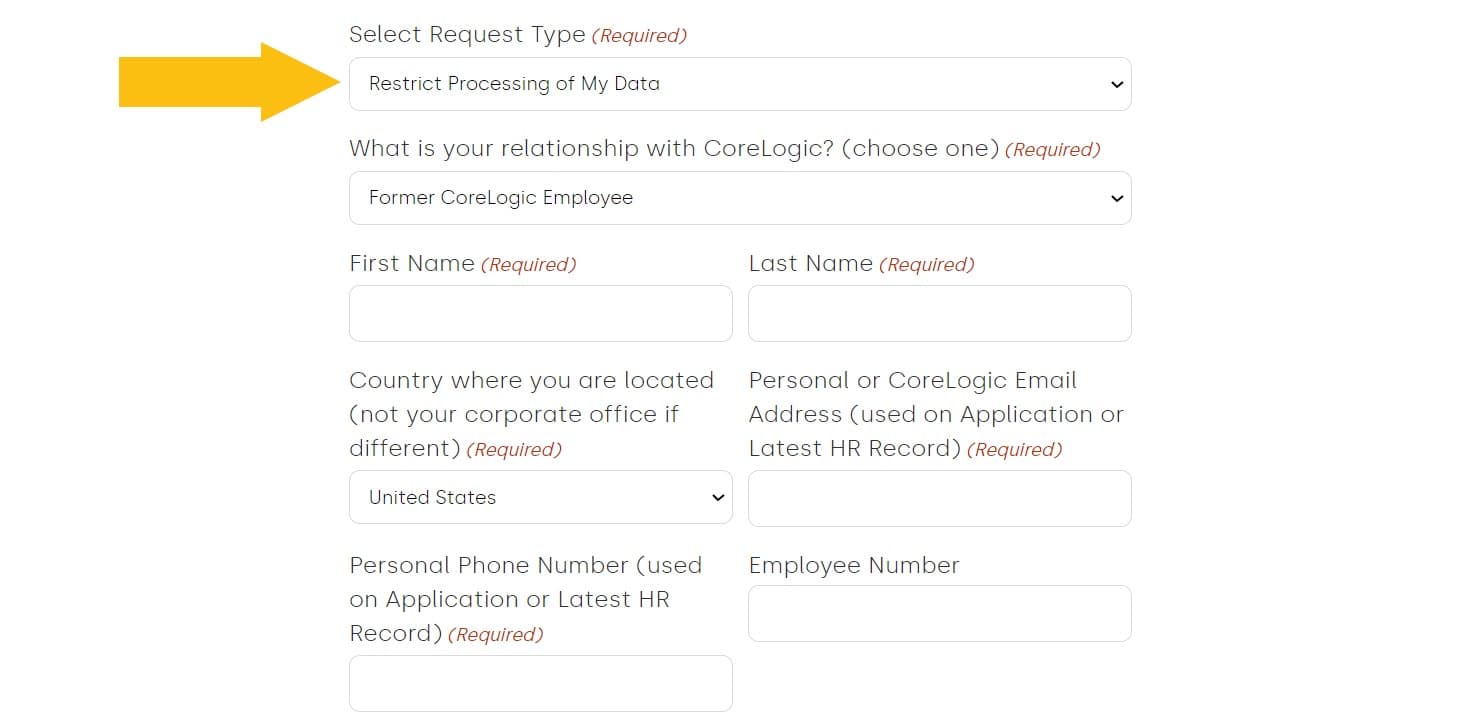Click the "Employee Number" label text
This screenshot has height=723, width=1460.
(x=853, y=566)
